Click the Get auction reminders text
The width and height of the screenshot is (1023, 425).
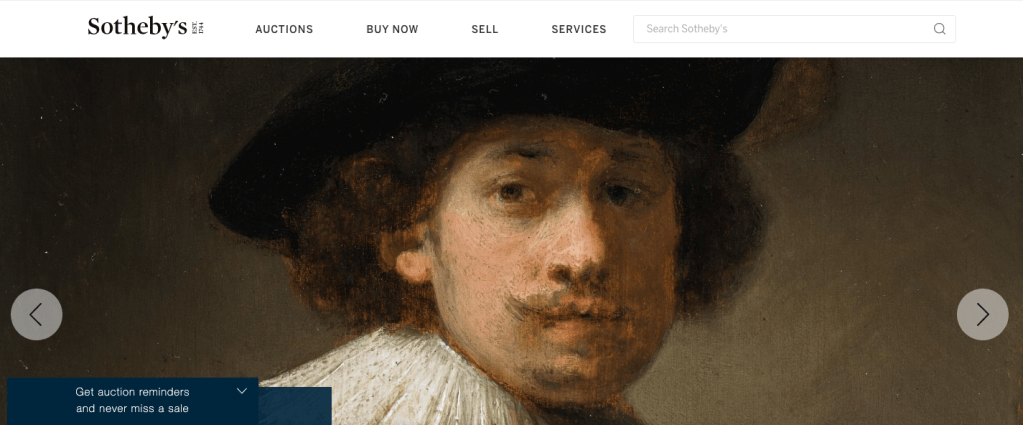(x=132, y=392)
